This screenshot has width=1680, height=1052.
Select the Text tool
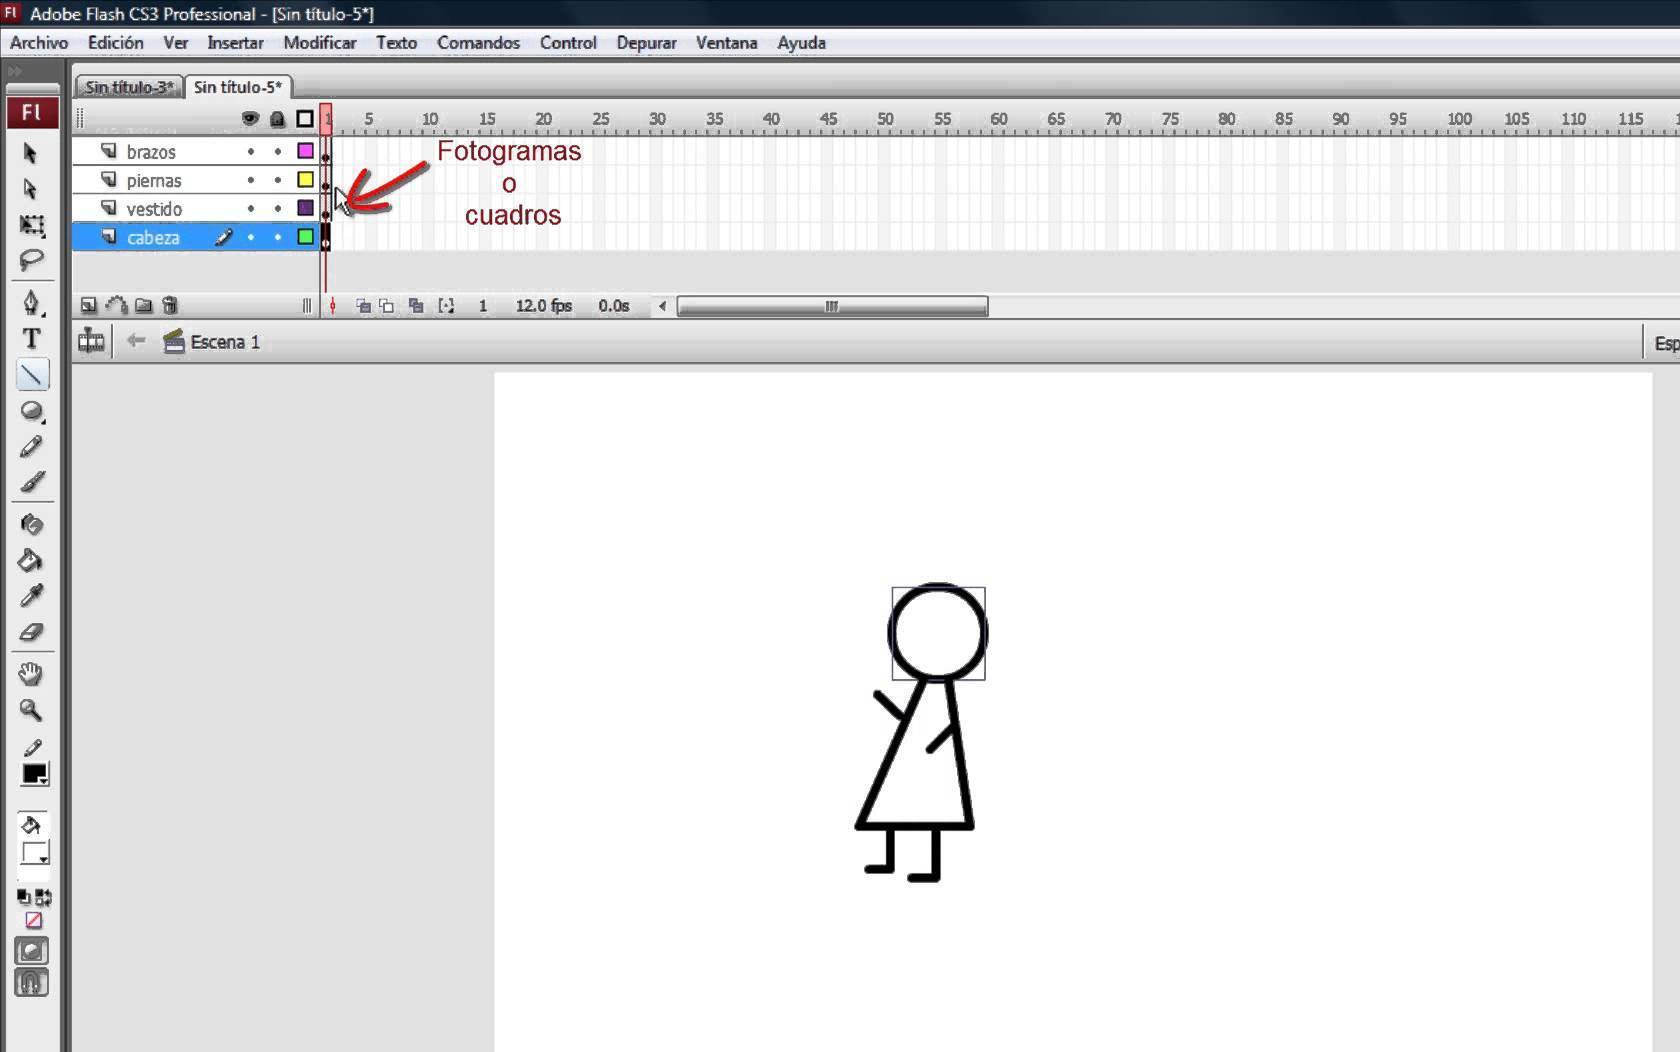pos(31,339)
